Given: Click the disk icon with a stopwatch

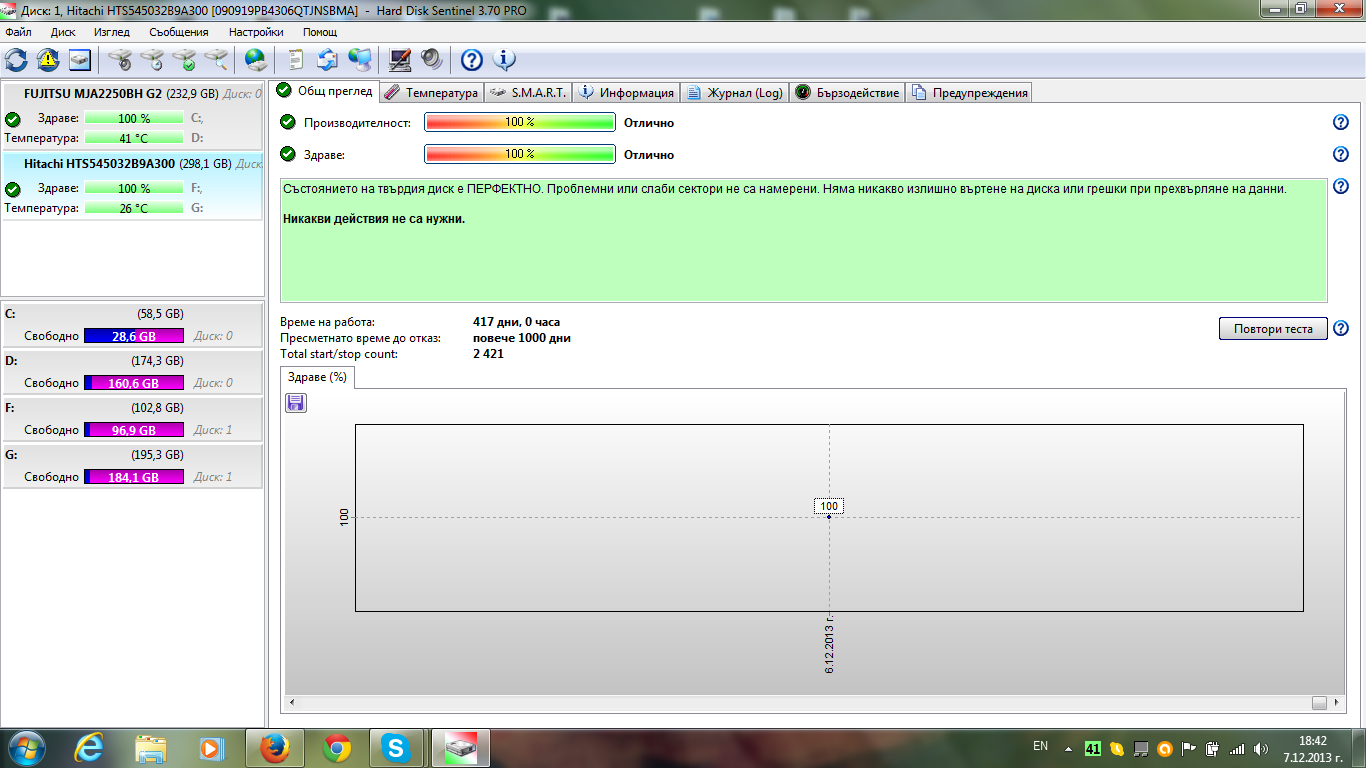Looking at the screenshot, I should point(120,59).
